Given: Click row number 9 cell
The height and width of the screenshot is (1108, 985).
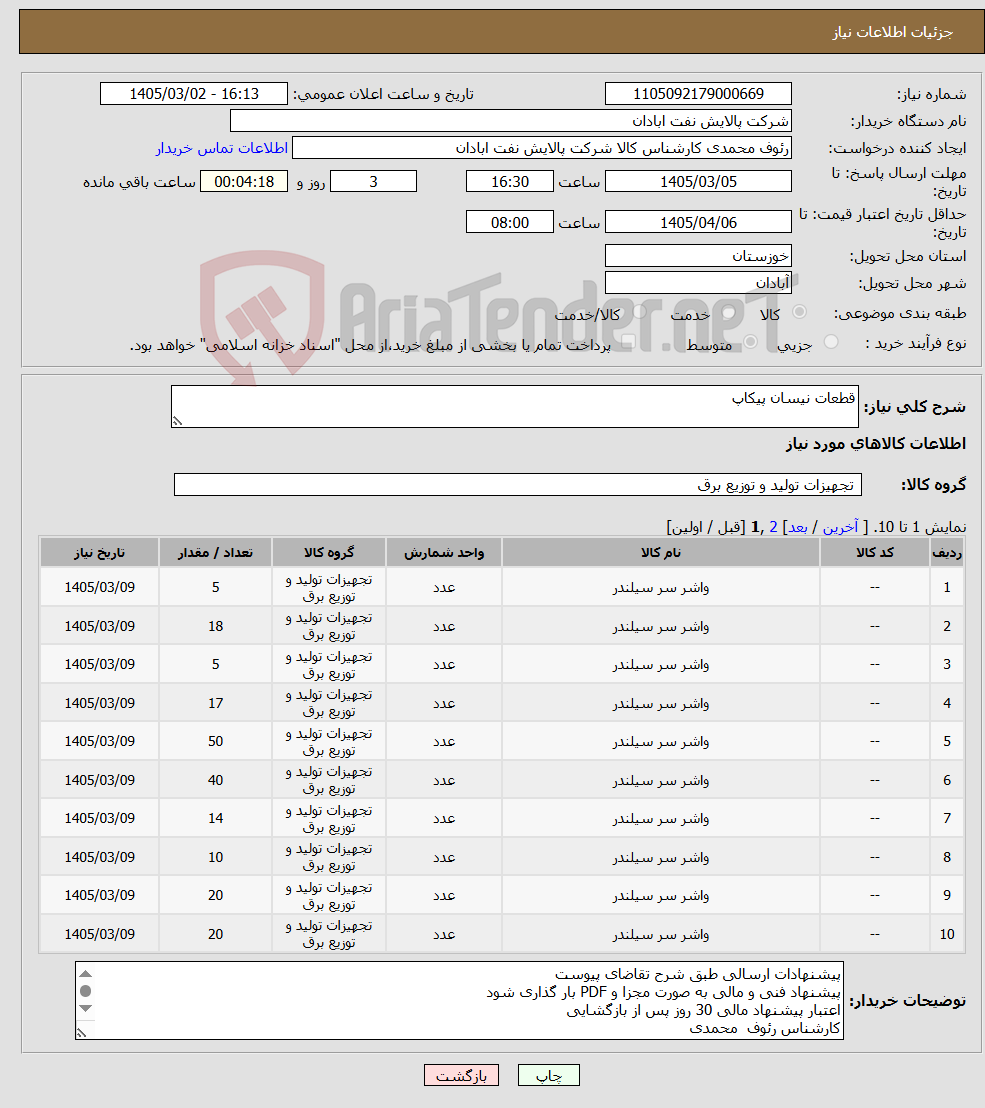Looking at the screenshot, I should pyautogui.click(x=947, y=895).
